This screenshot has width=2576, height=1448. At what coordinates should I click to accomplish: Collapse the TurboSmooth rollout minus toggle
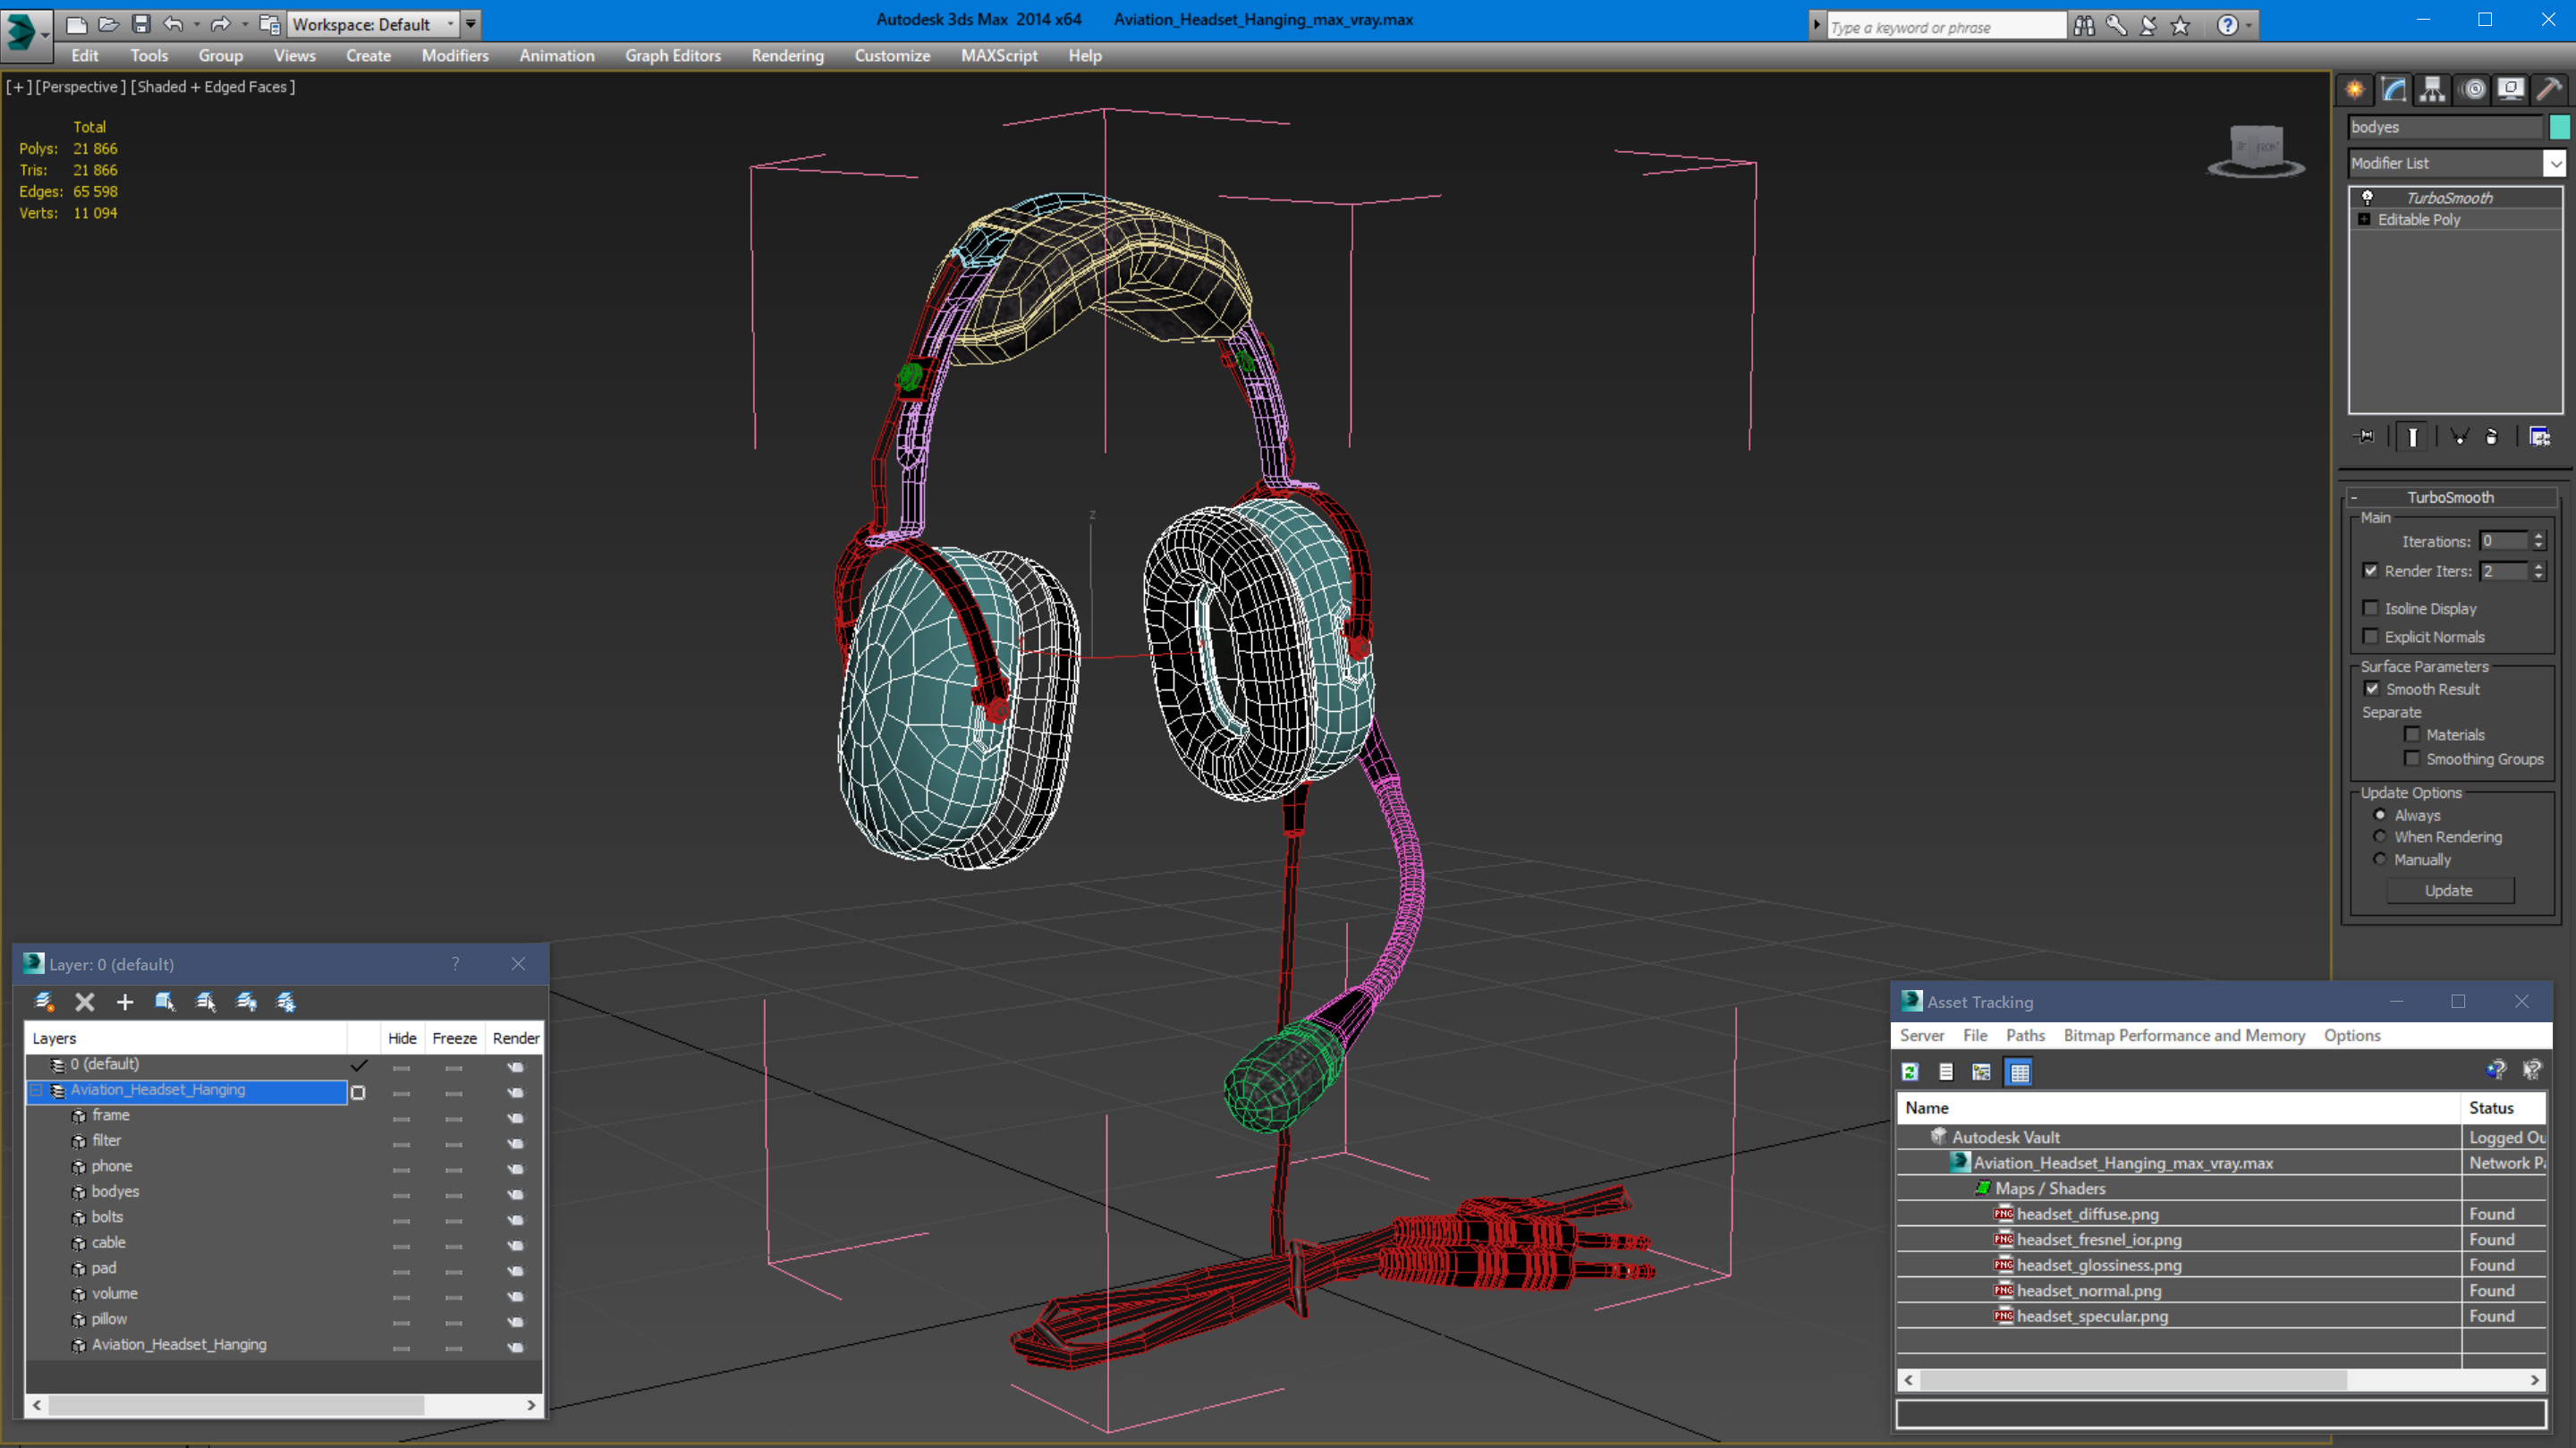coord(2354,497)
